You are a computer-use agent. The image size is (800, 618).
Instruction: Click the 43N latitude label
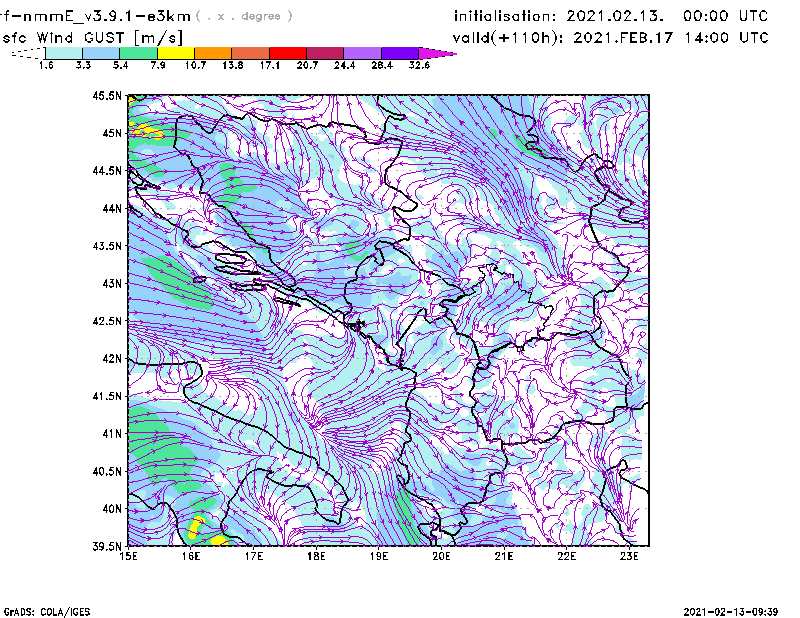click(112, 283)
